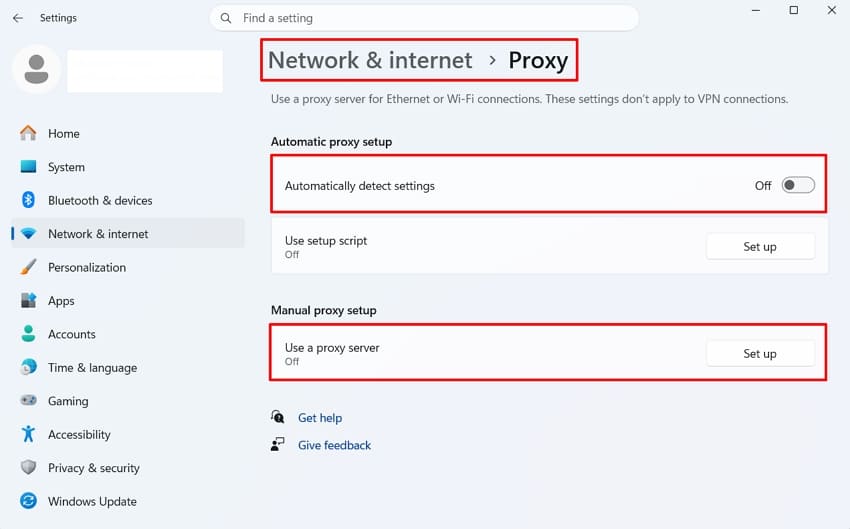The width and height of the screenshot is (850, 529).
Task: Click the Off label beside detect toggle
Action: (x=763, y=186)
